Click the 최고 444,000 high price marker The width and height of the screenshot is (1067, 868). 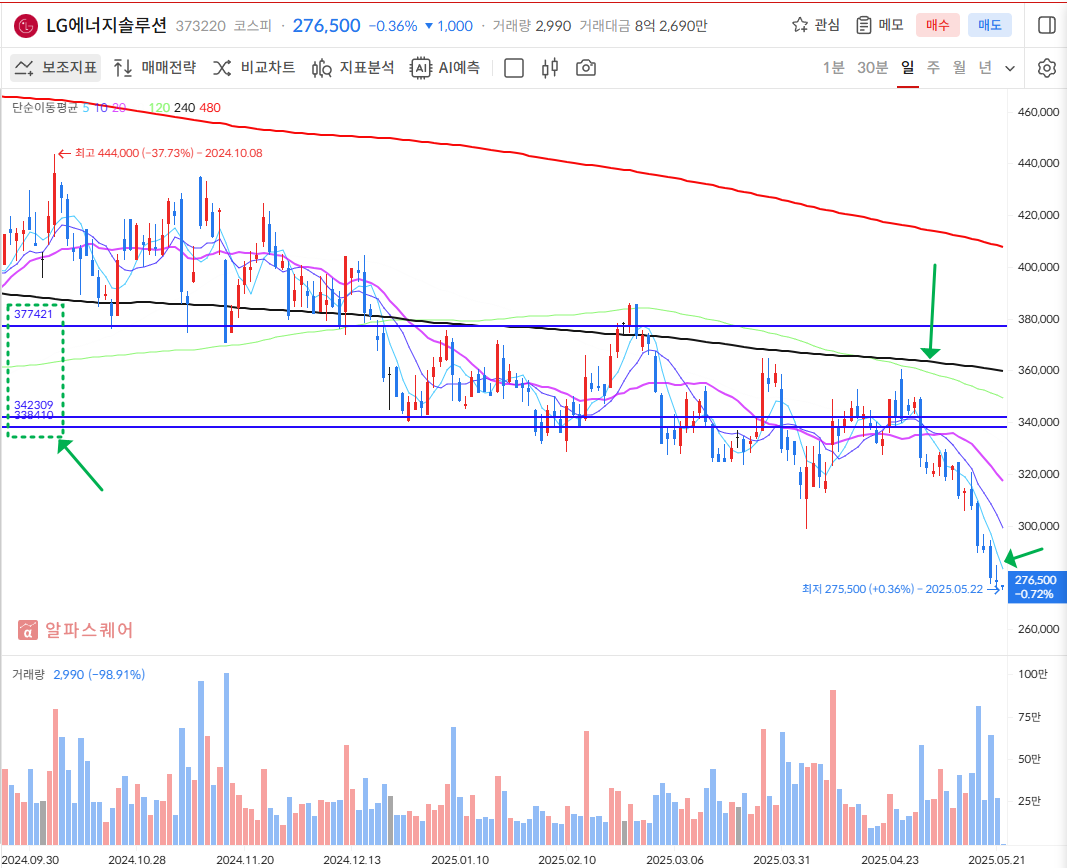160,153
